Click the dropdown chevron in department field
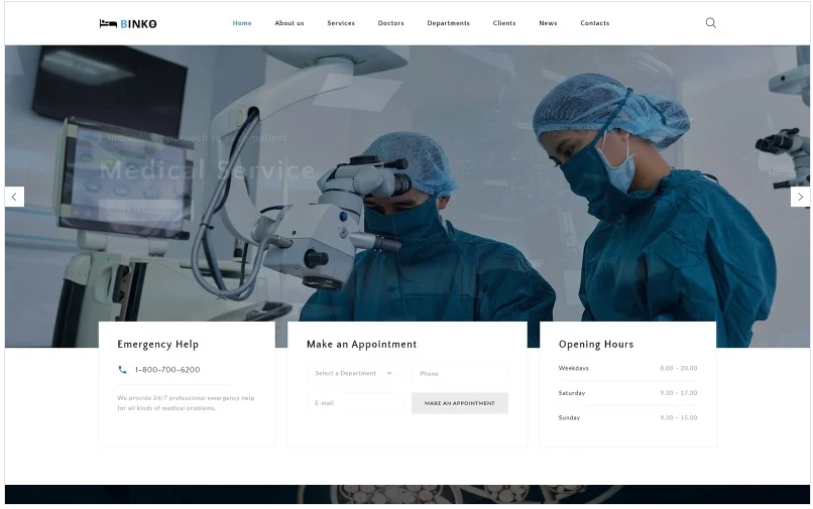This screenshot has width=813, height=509. (389, 373)
